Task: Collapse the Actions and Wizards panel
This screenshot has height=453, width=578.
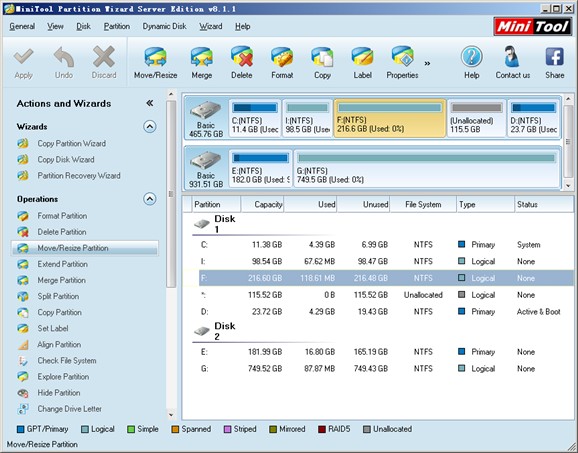Action: (x=149, y=103)
